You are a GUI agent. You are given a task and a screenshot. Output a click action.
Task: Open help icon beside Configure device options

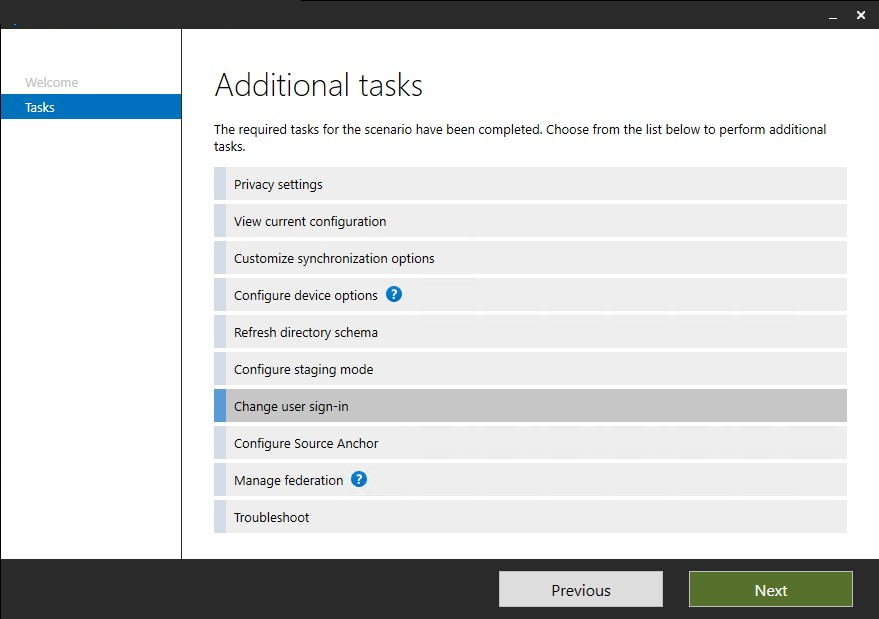click(x=394, y=294)
